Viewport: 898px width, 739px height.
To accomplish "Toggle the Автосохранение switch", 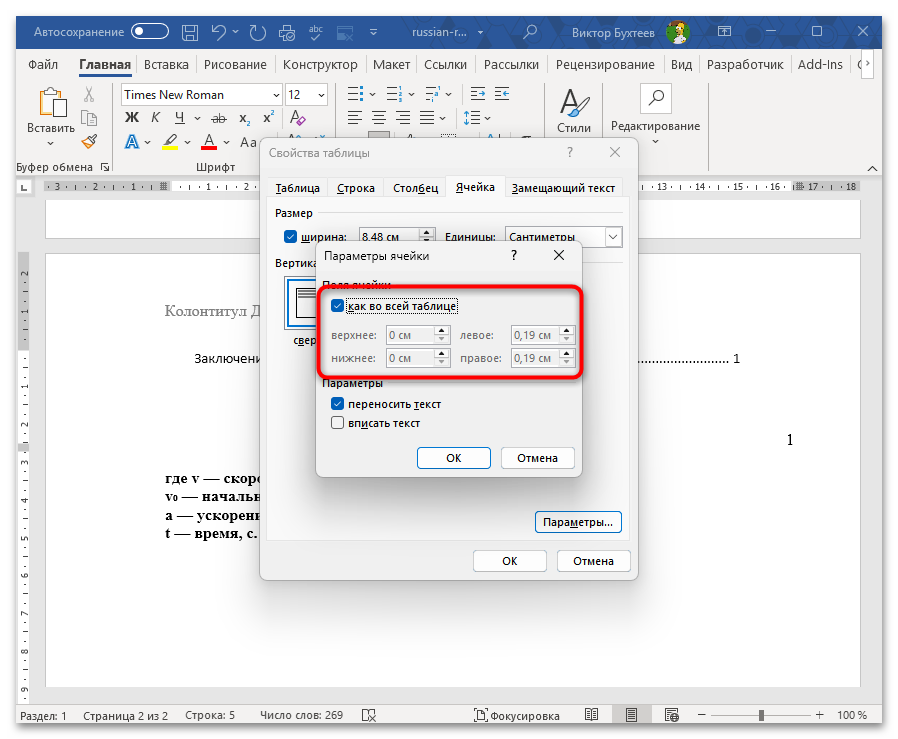I will 149,32.
